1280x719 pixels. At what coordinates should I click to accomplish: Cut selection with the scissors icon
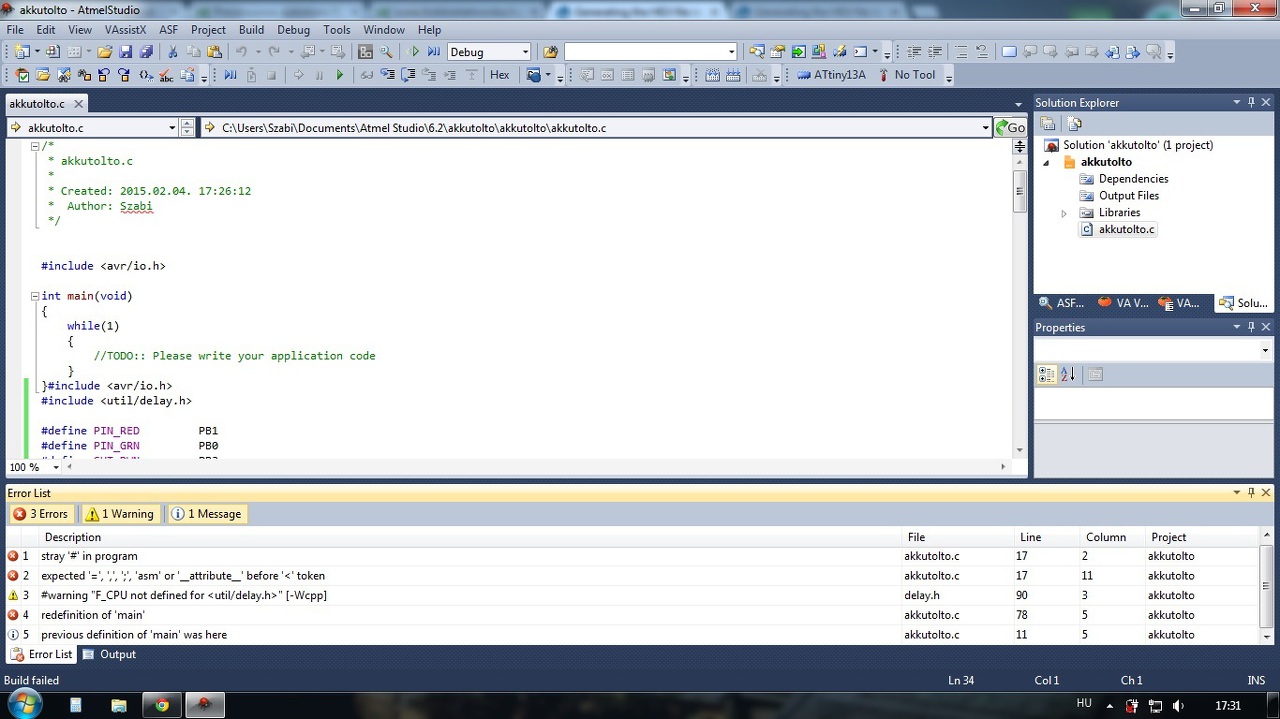pos(173,52)
